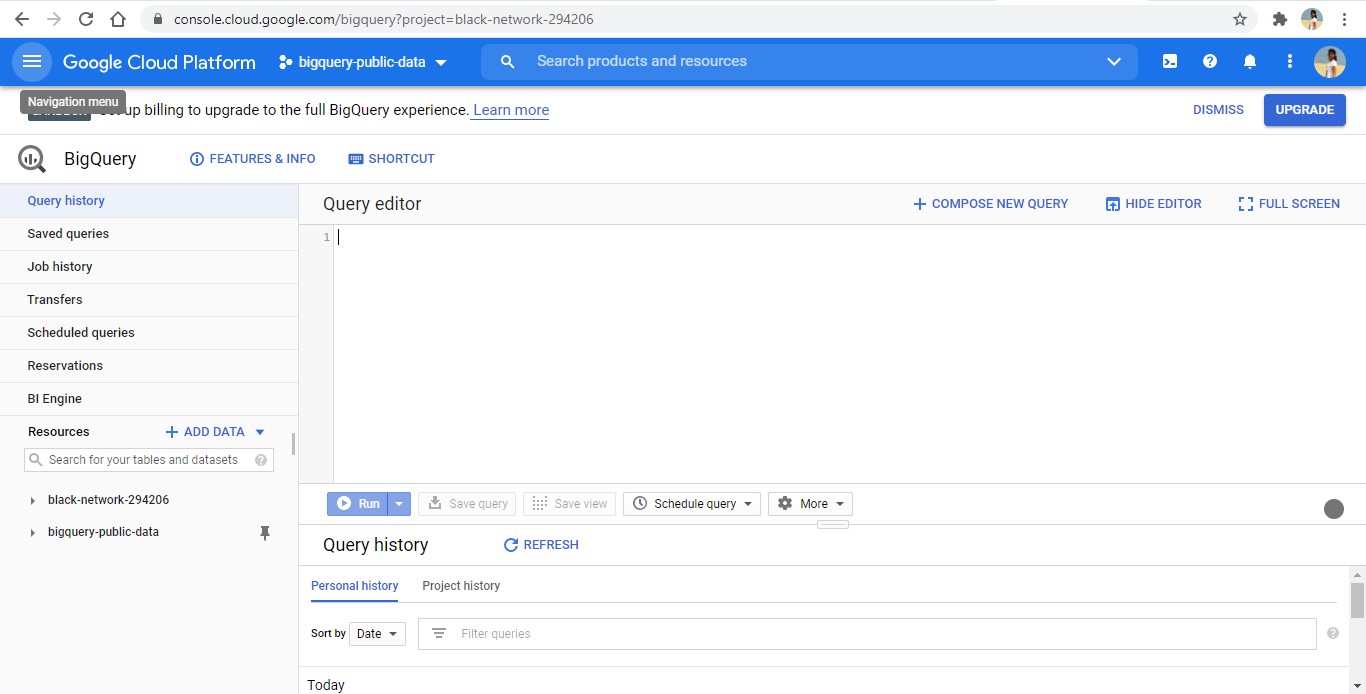
Task: Open BI Engine in the sidebar
Action: click(149, 399)
